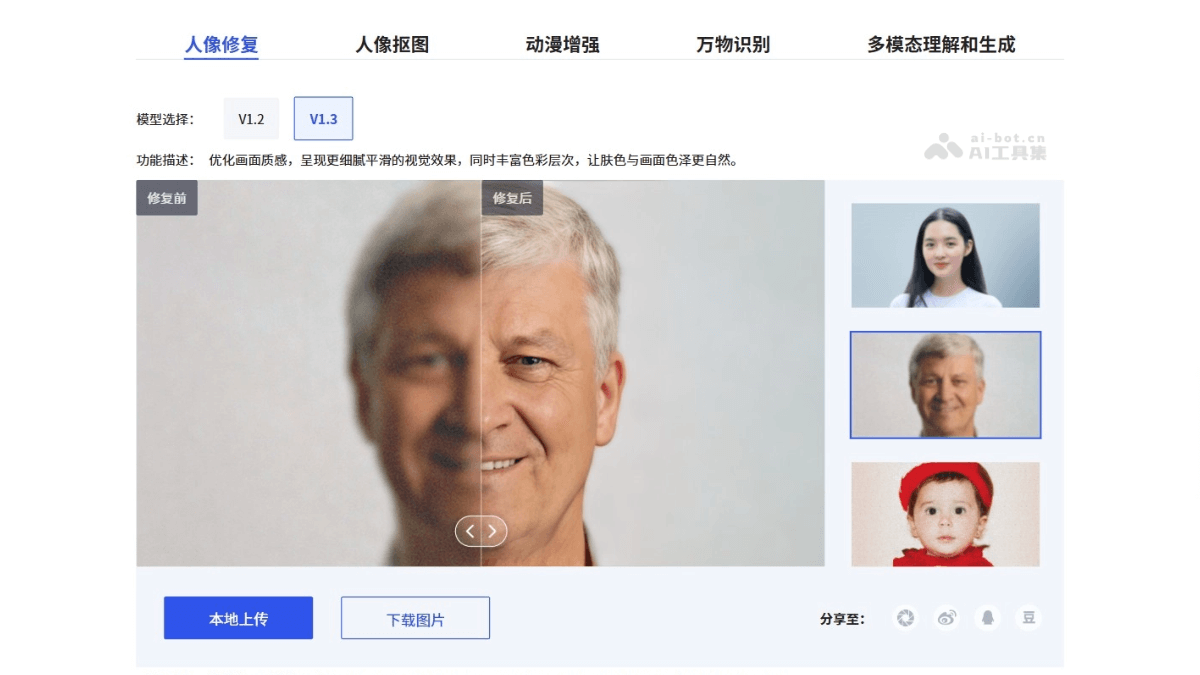Viewport: 1200px width, 675px height.
Task: Click the AI工具集 watermark logo
Action: click(x=985, y=147)
